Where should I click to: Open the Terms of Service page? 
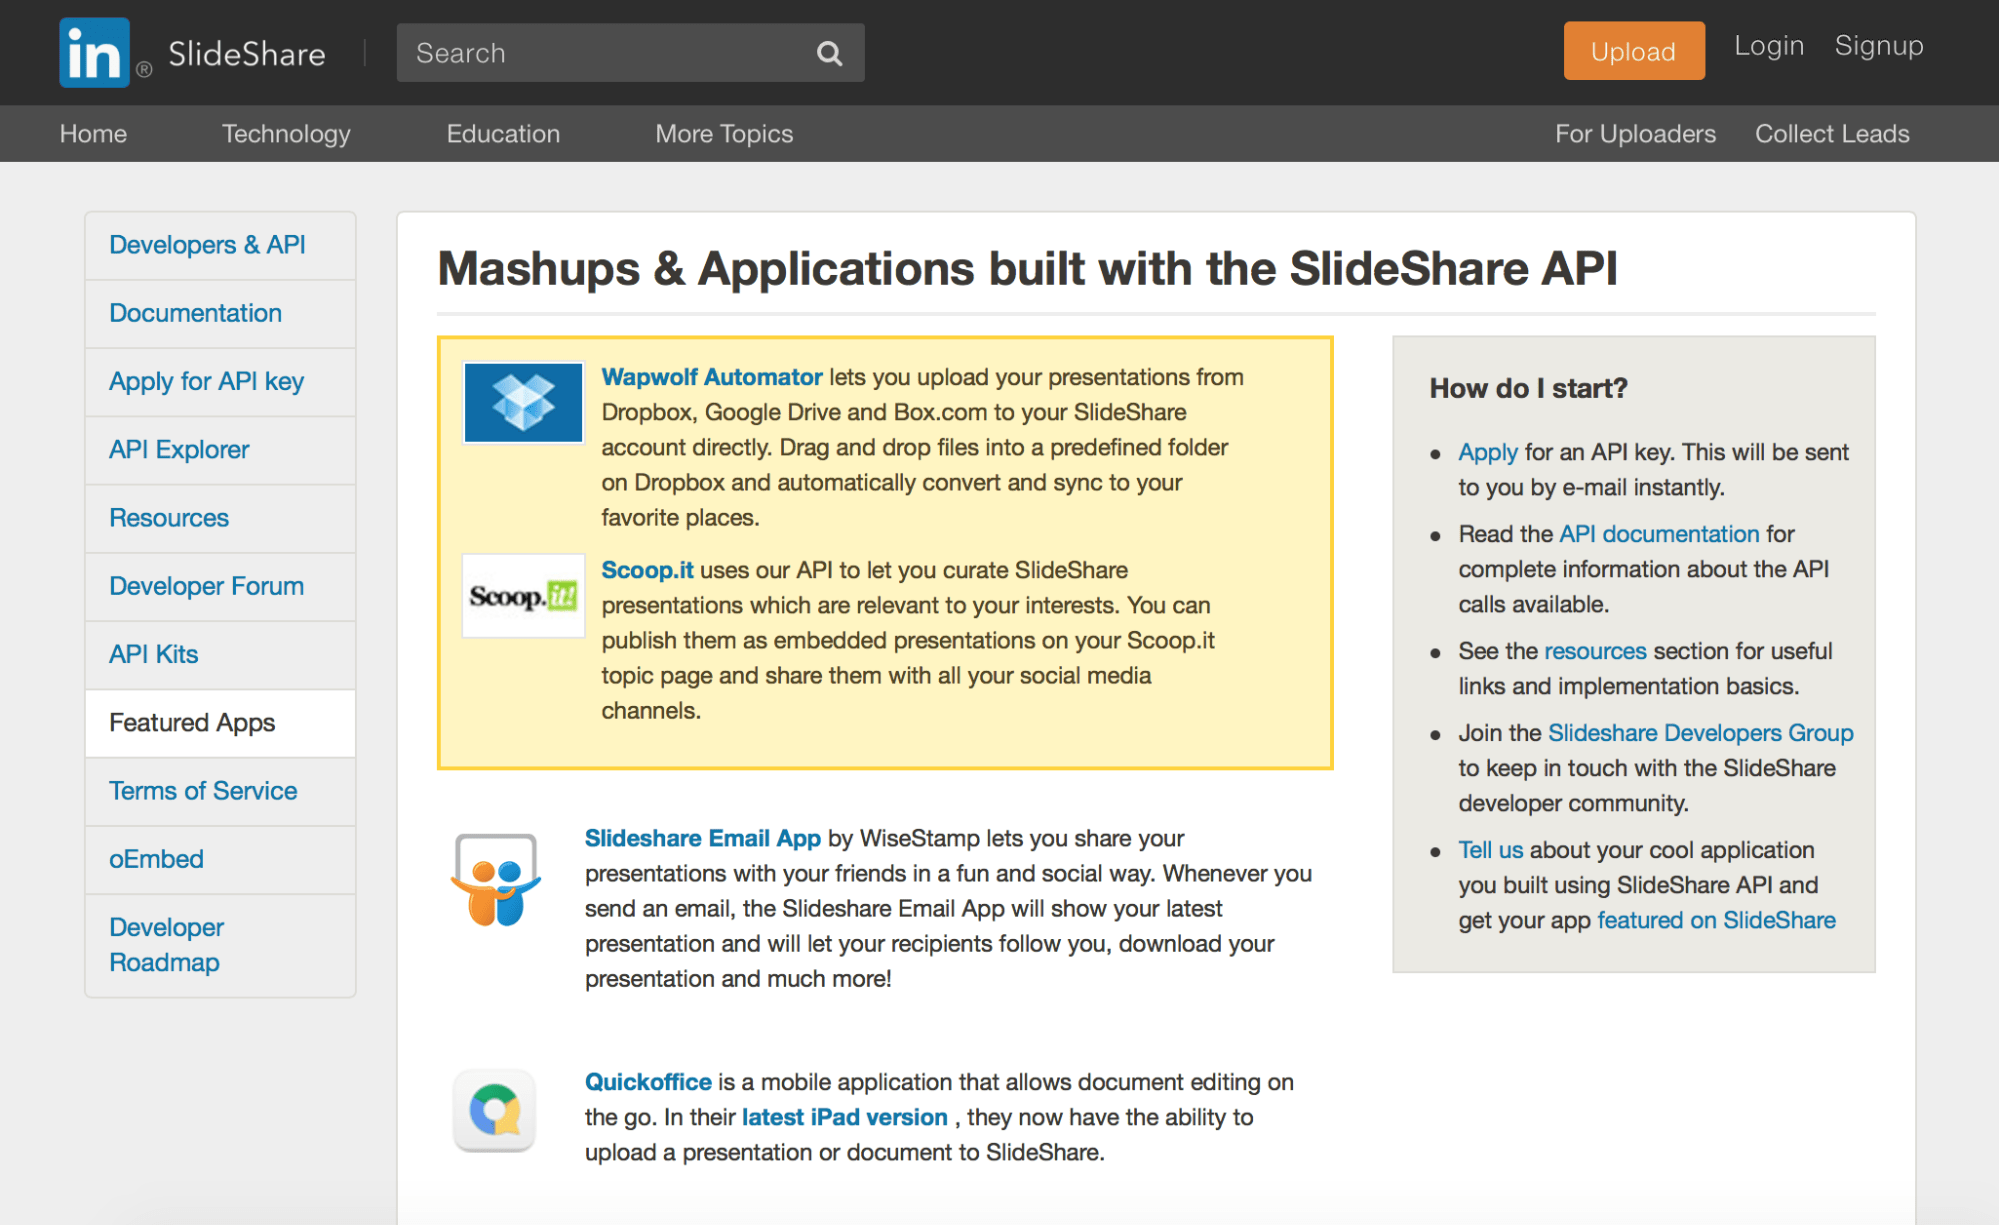[202, 790]
